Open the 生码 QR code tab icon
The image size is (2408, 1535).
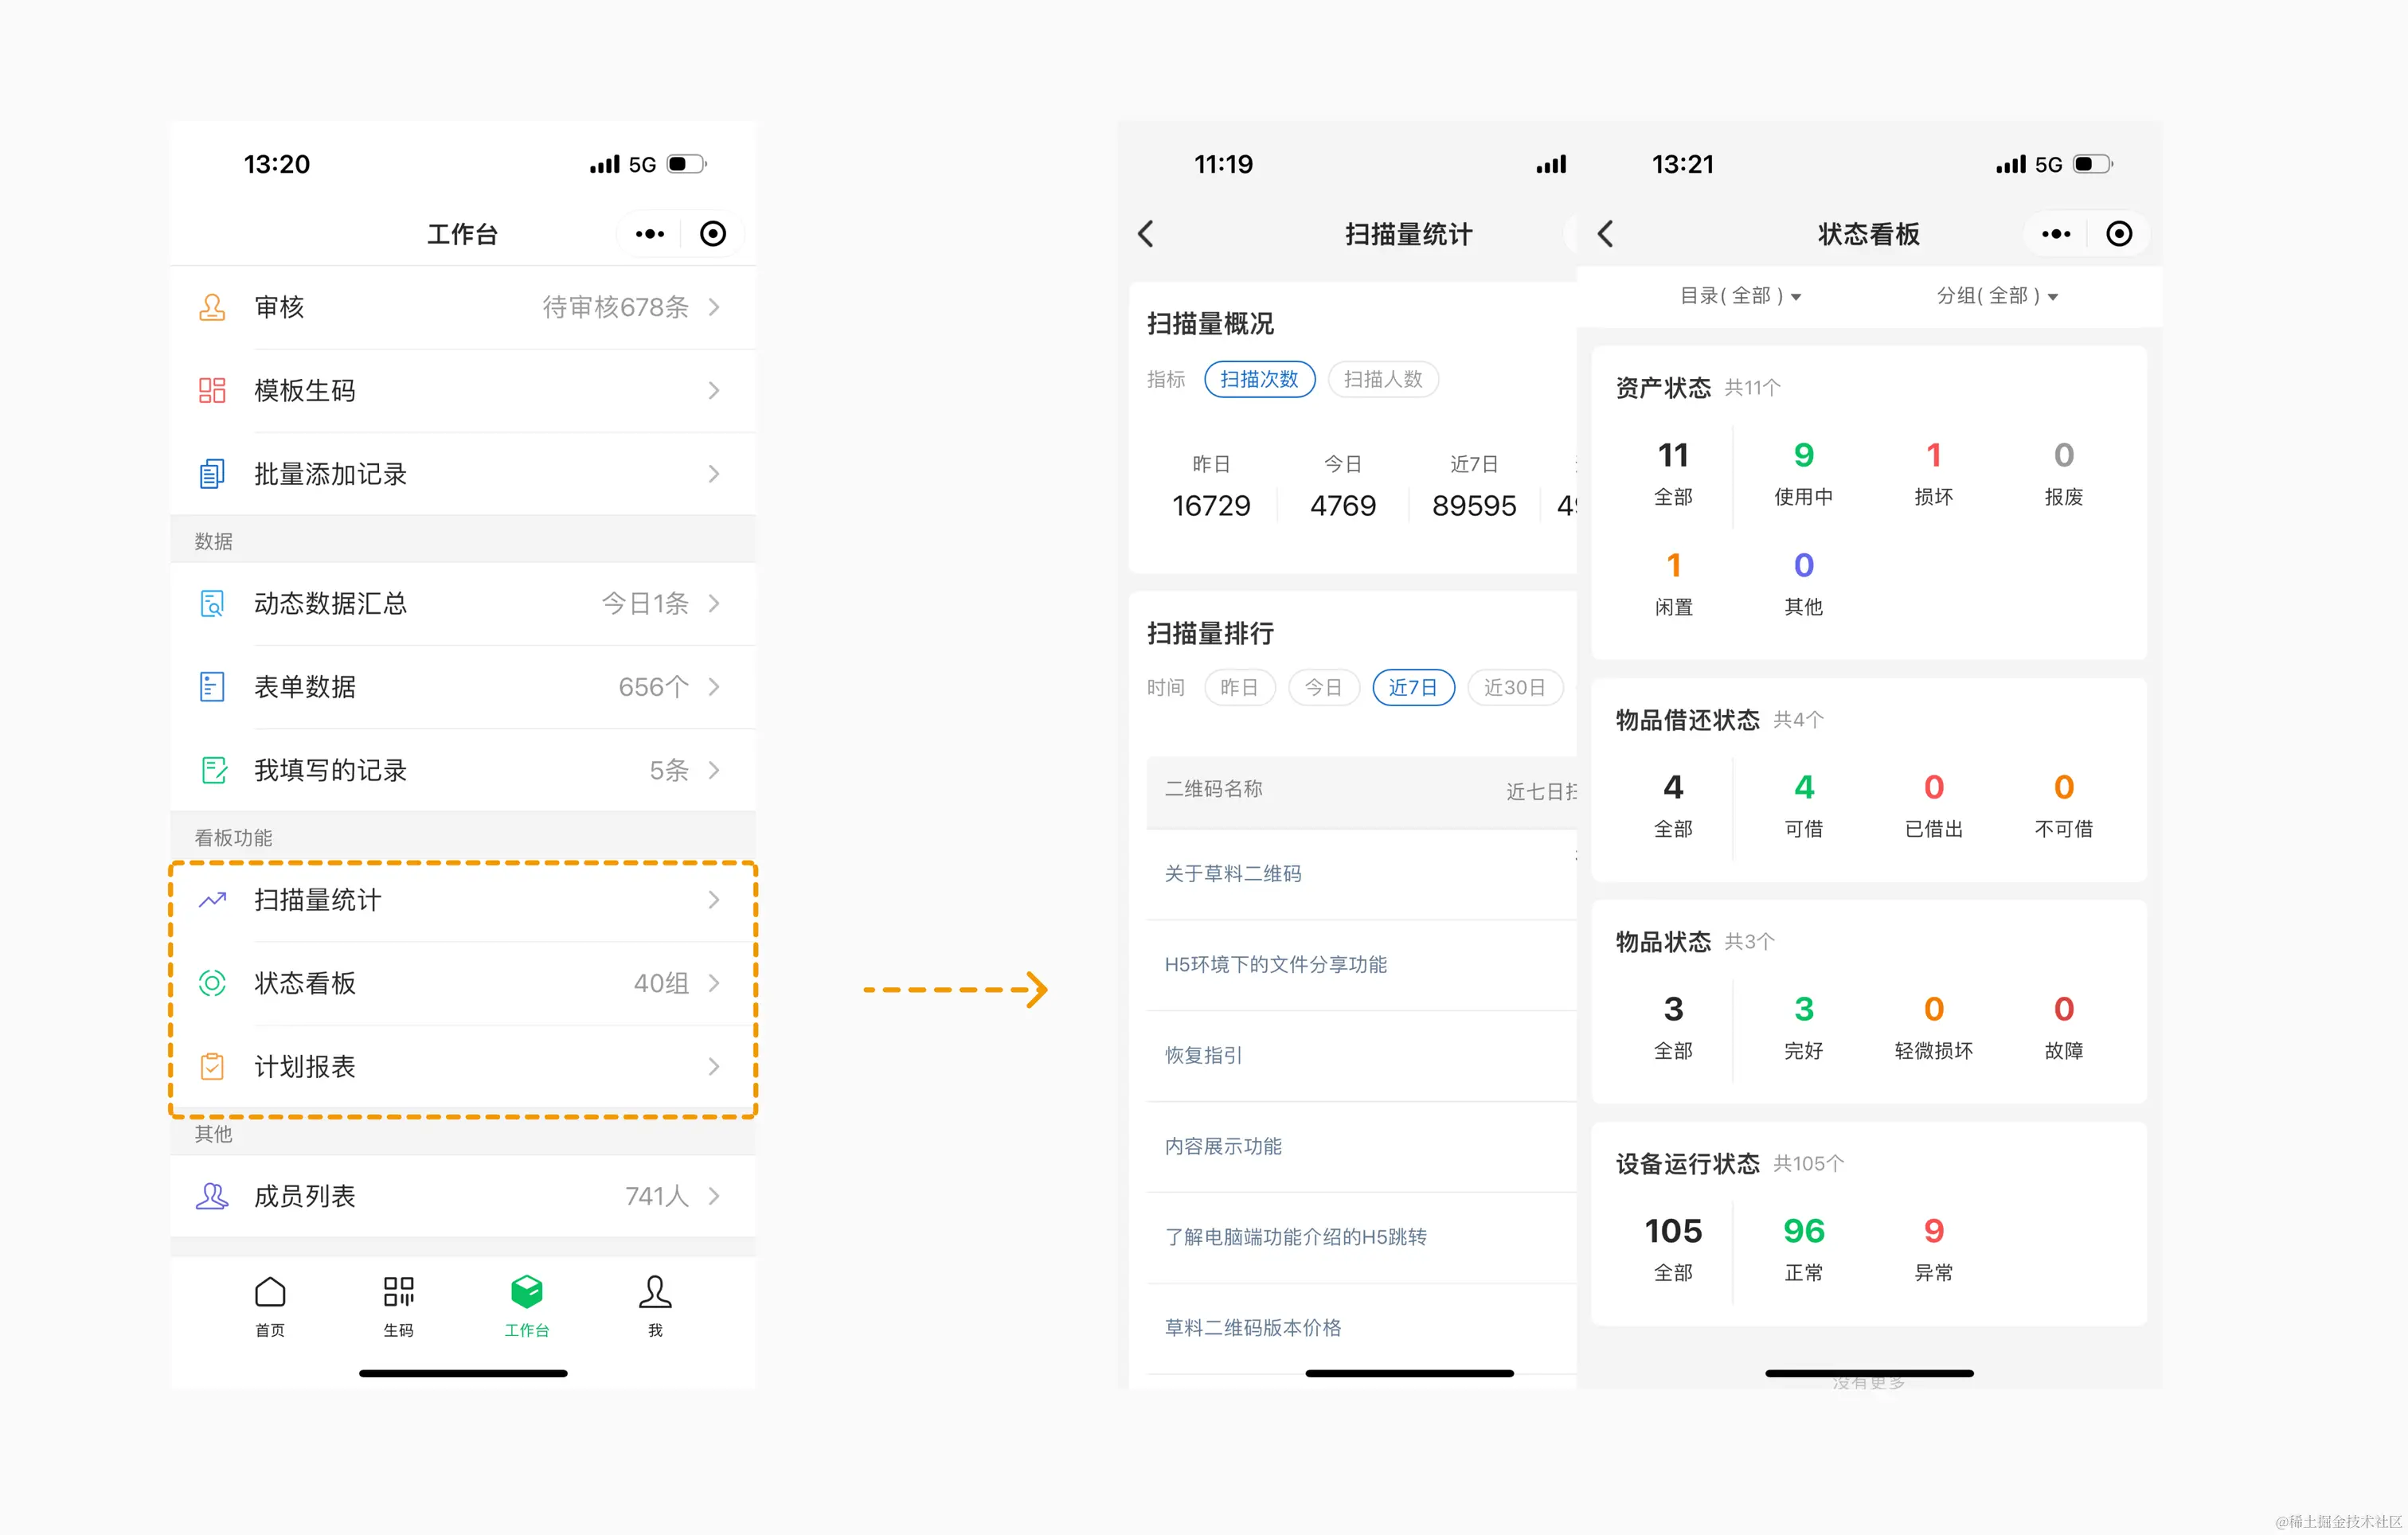tap(398, 1292)
